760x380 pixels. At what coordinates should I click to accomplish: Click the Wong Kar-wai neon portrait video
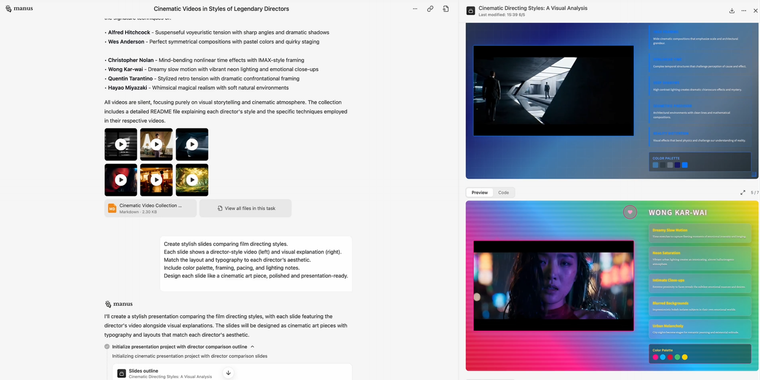[x=554, y=285]
